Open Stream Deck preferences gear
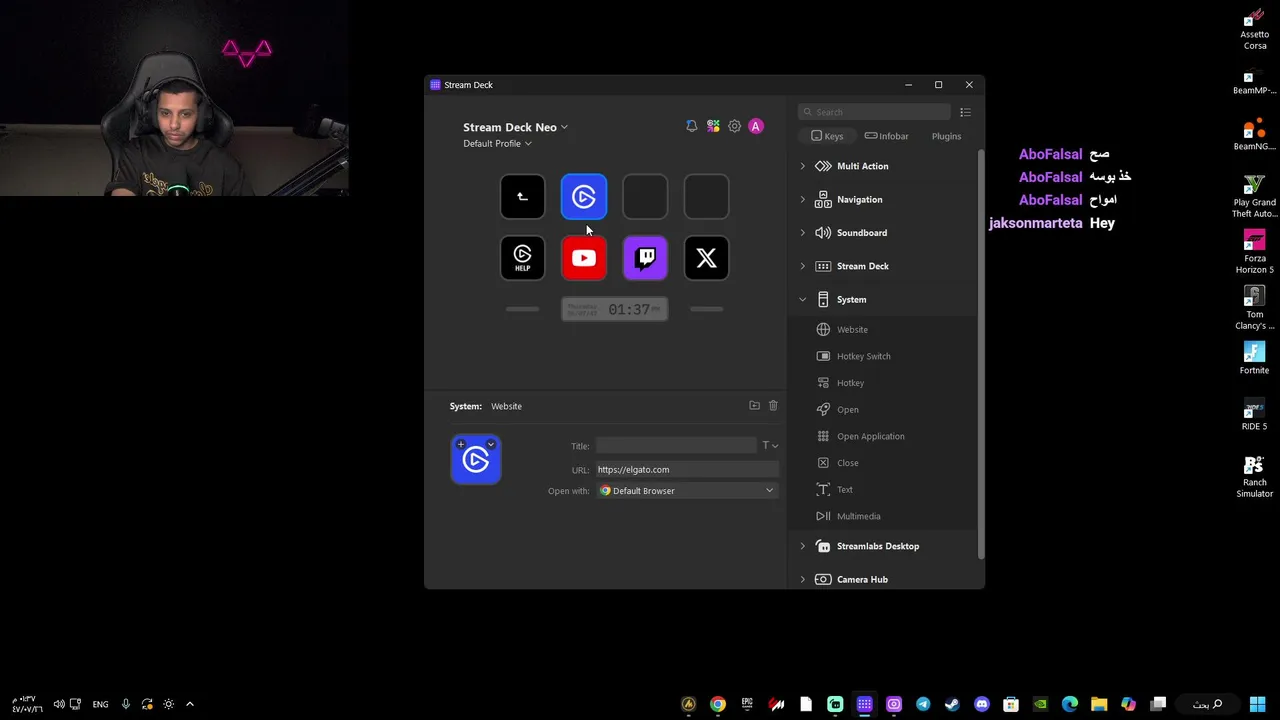This screenshot has height=720, width=1280. click(734, 126)
